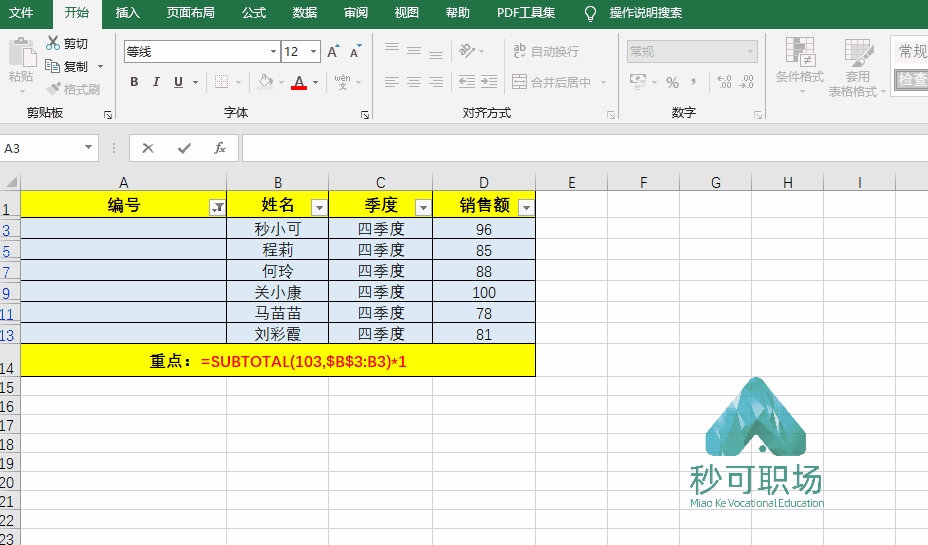928x545 pixels.
Task: Switch to the 数据 (Data) tab
Action: click(x=305, y=12)
